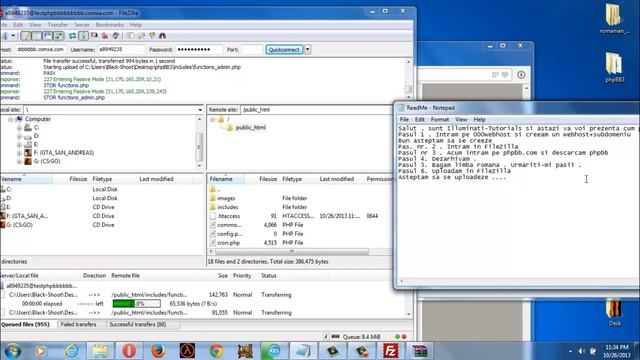The height and width of the screenshot is (360, 640).
Task: Click the Username input field
Action: (x=121, y=49)
